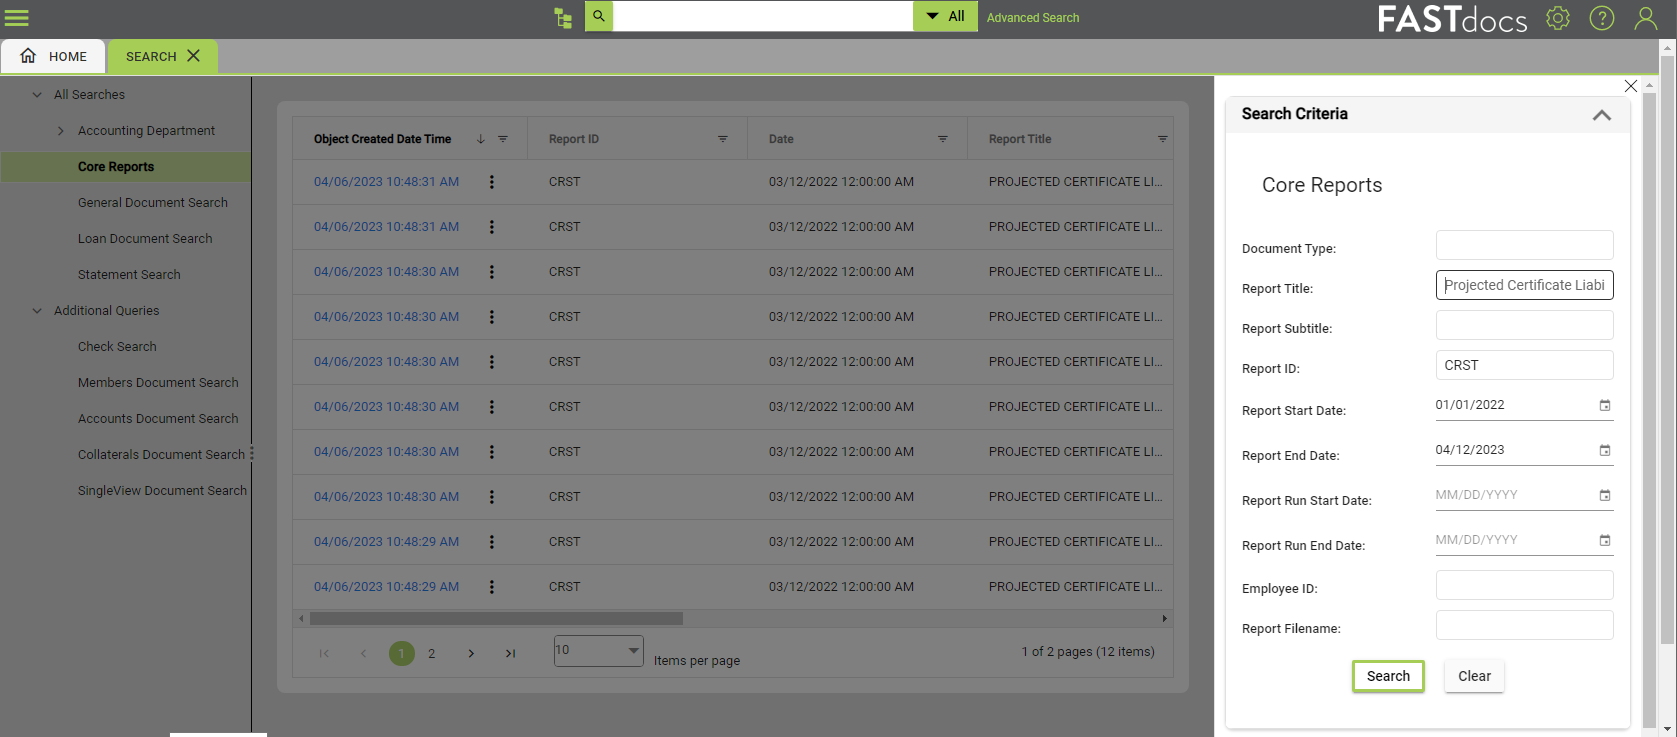Viewport: 1677px width, 737px height.
Task: Select General Document Search in sidebar
Action: [153, 203]
